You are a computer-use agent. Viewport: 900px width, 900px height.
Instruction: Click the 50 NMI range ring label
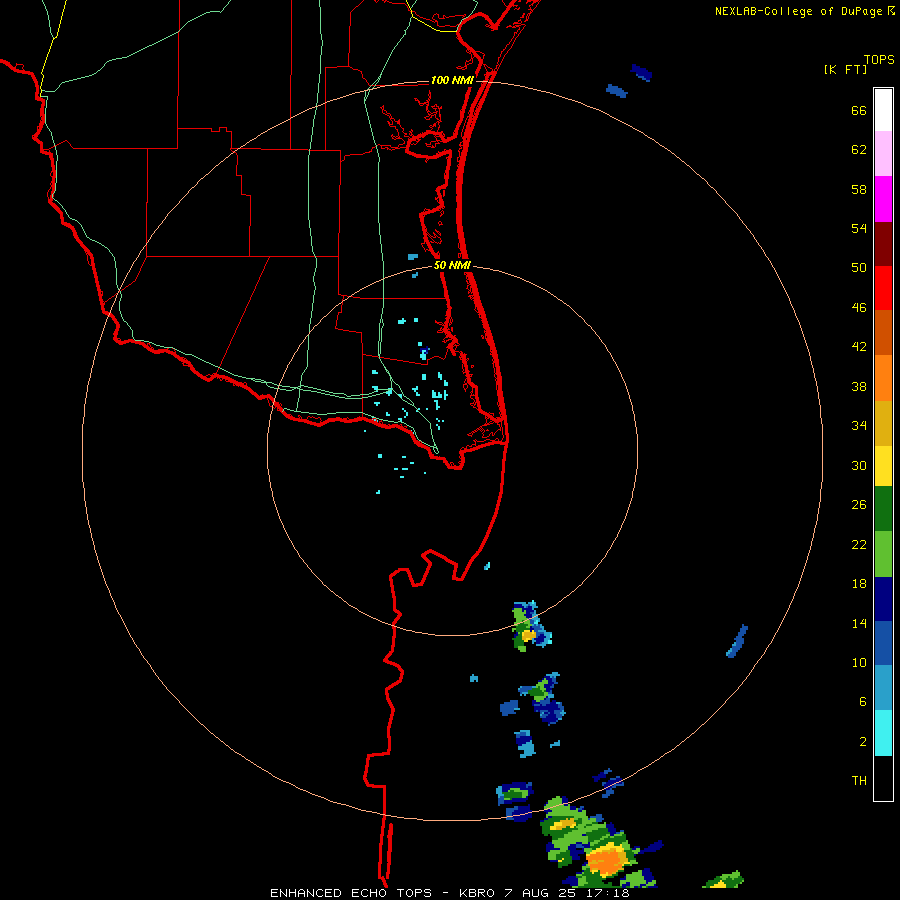(x=452, y=265)
